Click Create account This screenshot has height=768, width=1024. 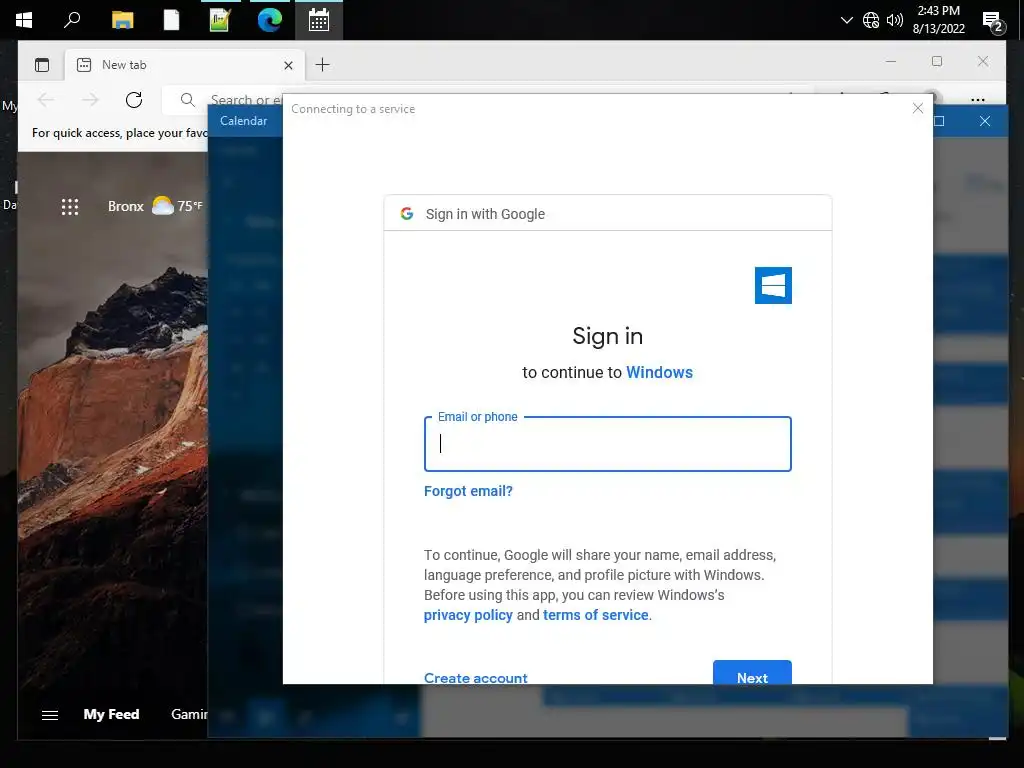(x=475, y=677)
